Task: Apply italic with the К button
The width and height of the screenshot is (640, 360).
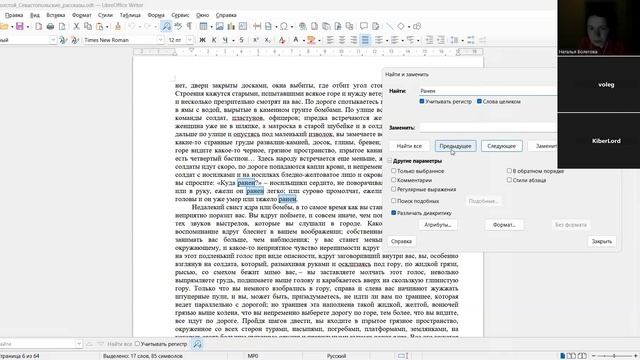Action: (214, 40)
